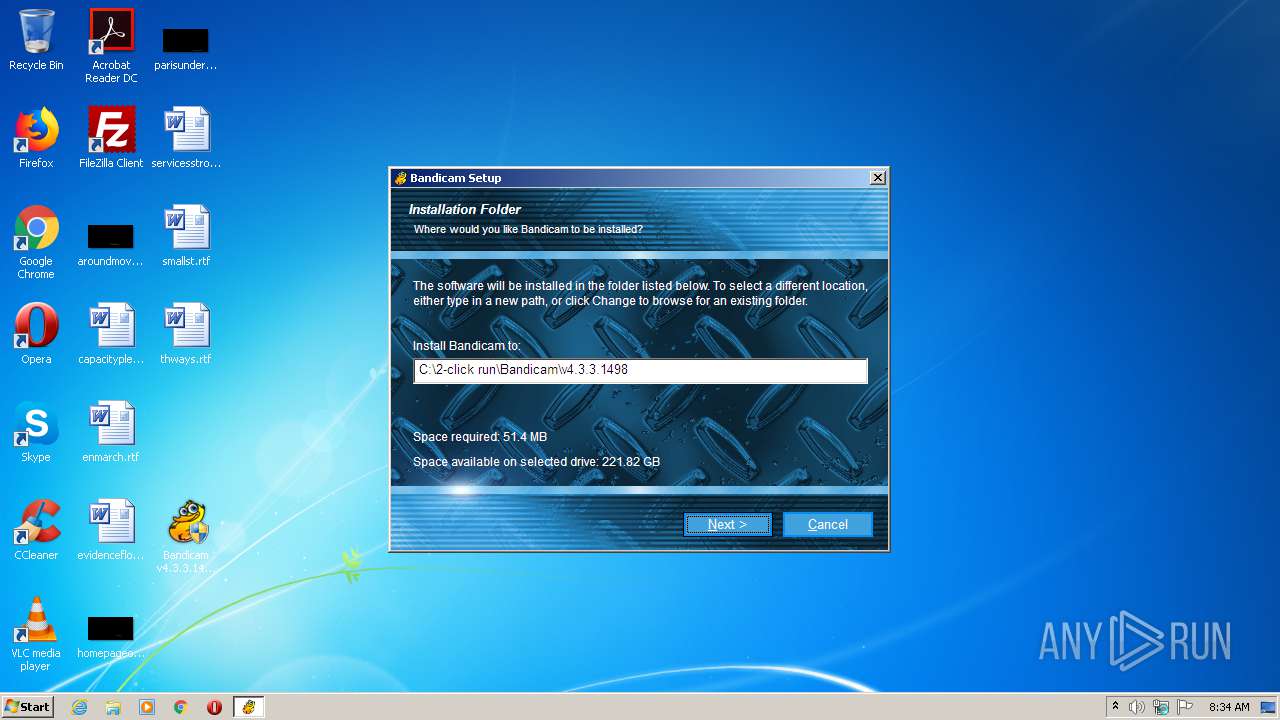The width and height of the screenshot is (1280, 720).
Task: Launch FileZilla Client shortcut
Action: (111, 138)
